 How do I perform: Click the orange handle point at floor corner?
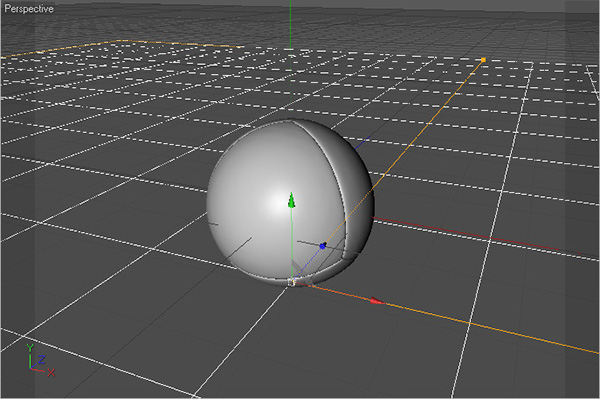pos(483,60)
